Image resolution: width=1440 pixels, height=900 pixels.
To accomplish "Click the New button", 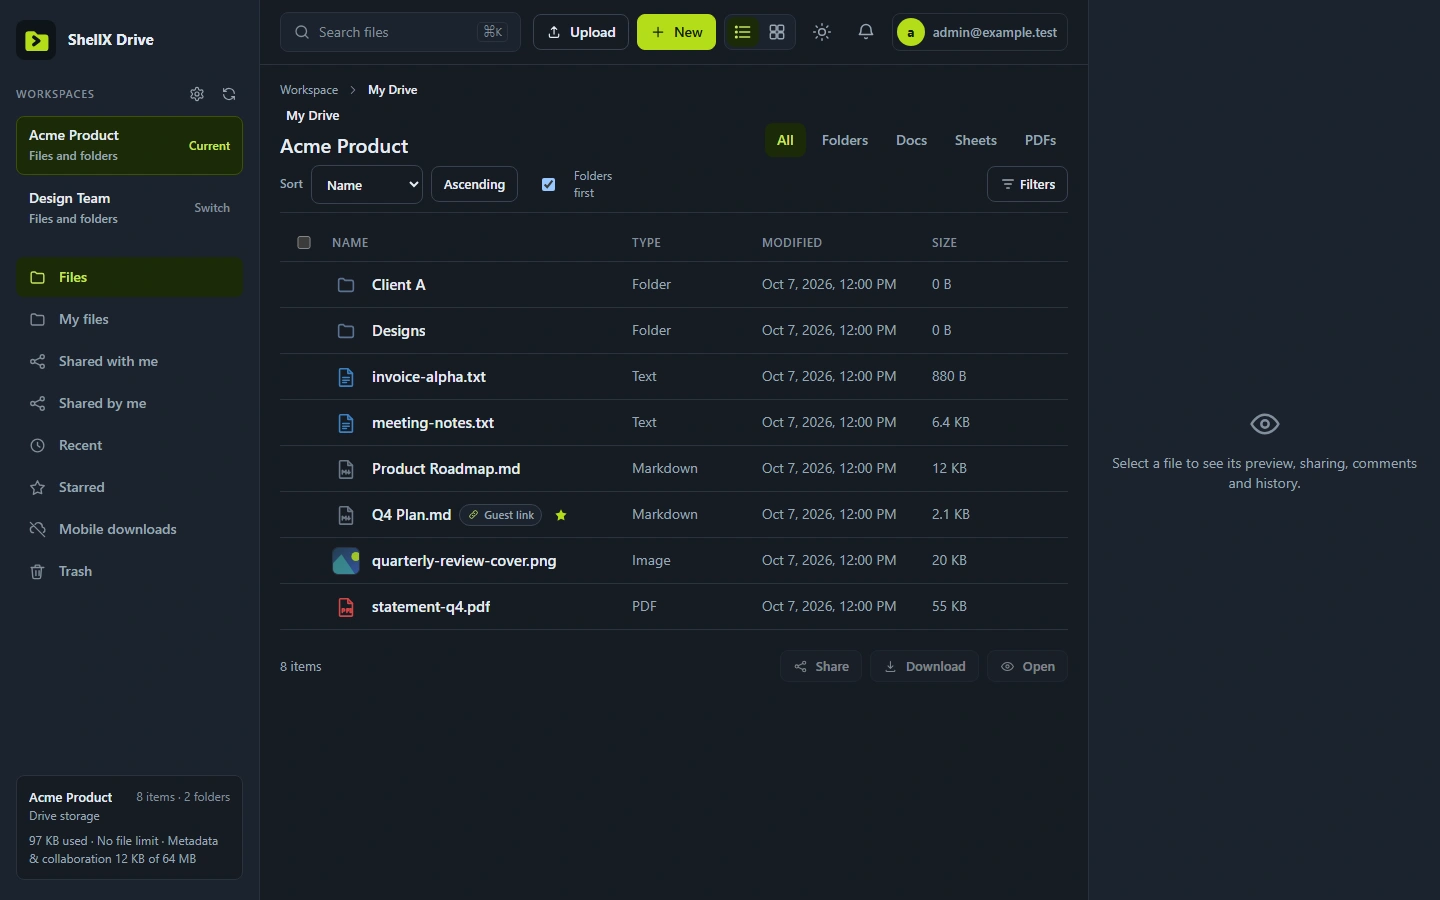I will tap(676, 32).
